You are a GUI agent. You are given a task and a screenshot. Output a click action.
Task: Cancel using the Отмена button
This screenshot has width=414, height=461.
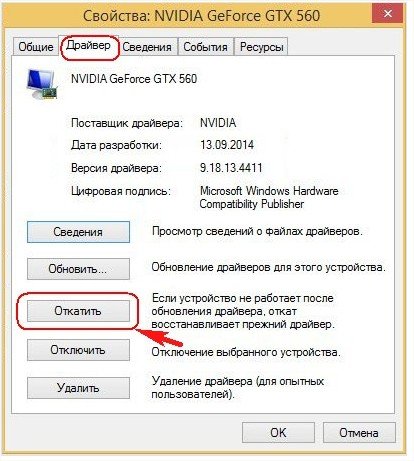click(x=359, y=433)
